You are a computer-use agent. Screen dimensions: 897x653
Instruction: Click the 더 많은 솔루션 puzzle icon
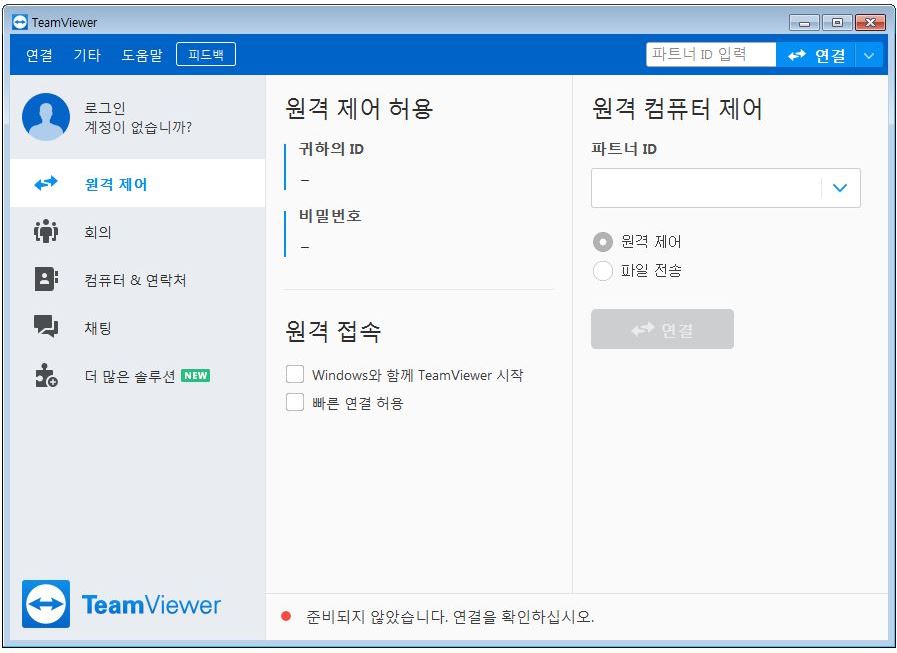[x=46, y=375]
